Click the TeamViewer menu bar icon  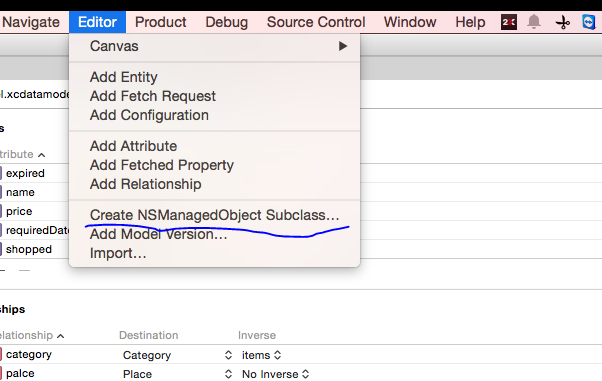[589, 22]
